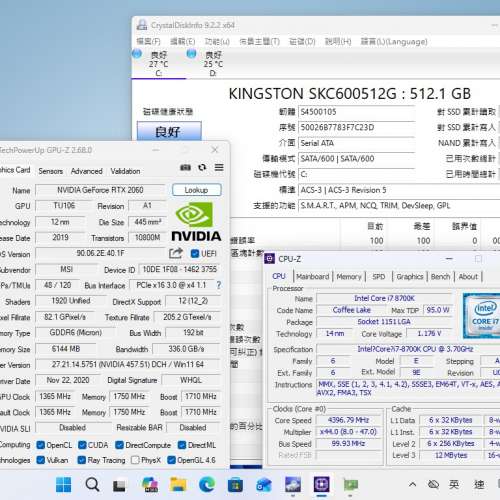Switch to CPU-Z taskbar icon
Viewport: 500px width, 500px height.
click(x=322, y=485)
